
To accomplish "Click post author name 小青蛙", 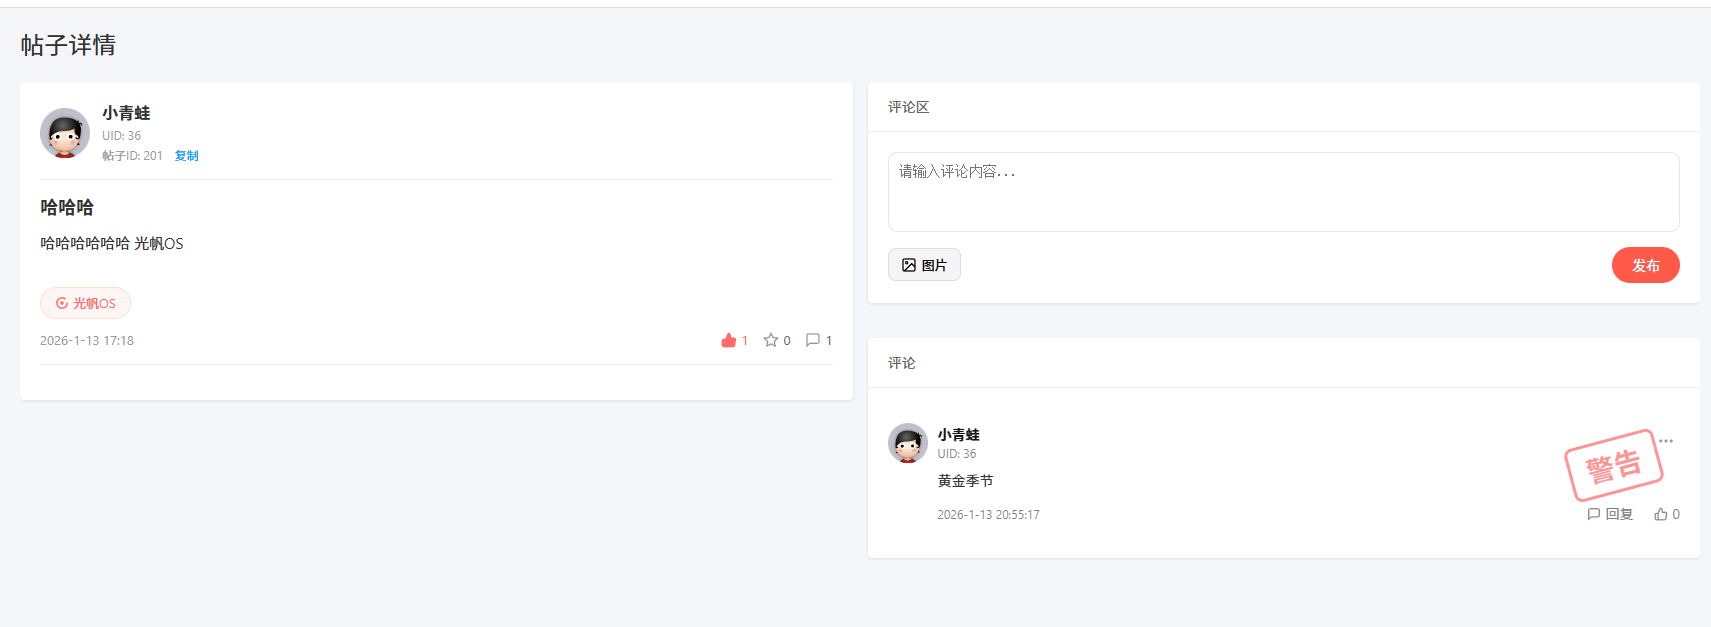I will (x=126, y=113).
